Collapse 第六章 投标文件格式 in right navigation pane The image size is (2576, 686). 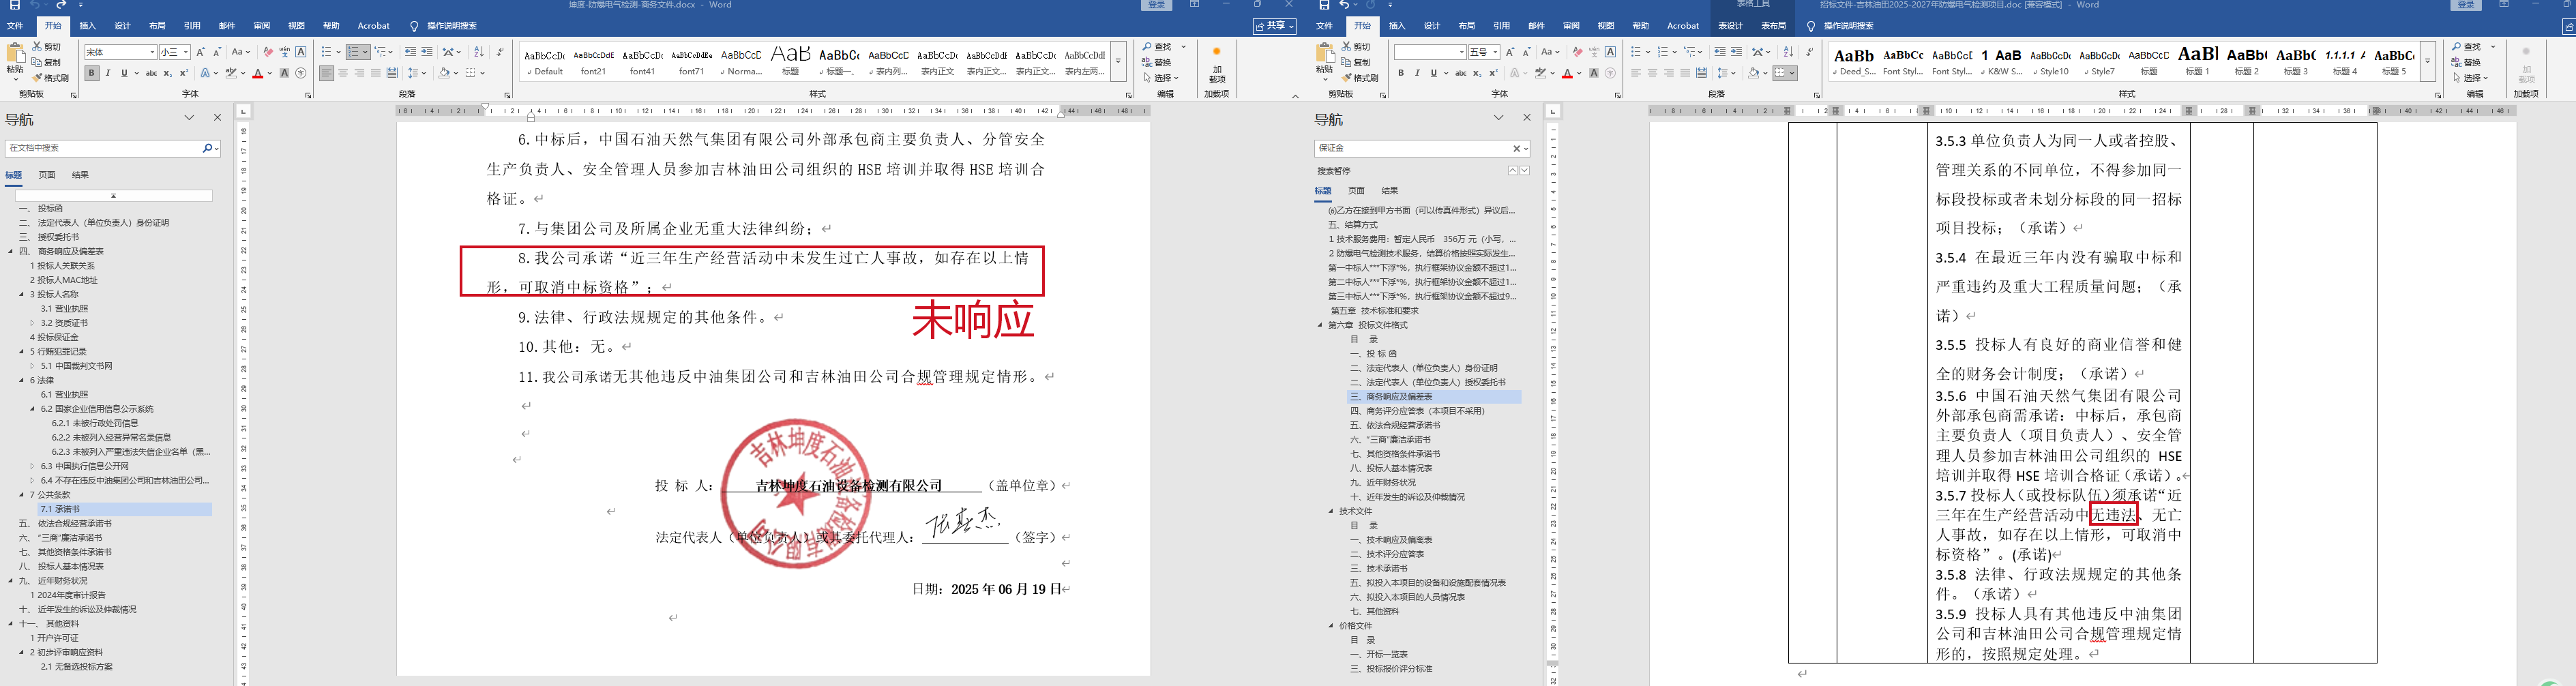pos(1320,325)
